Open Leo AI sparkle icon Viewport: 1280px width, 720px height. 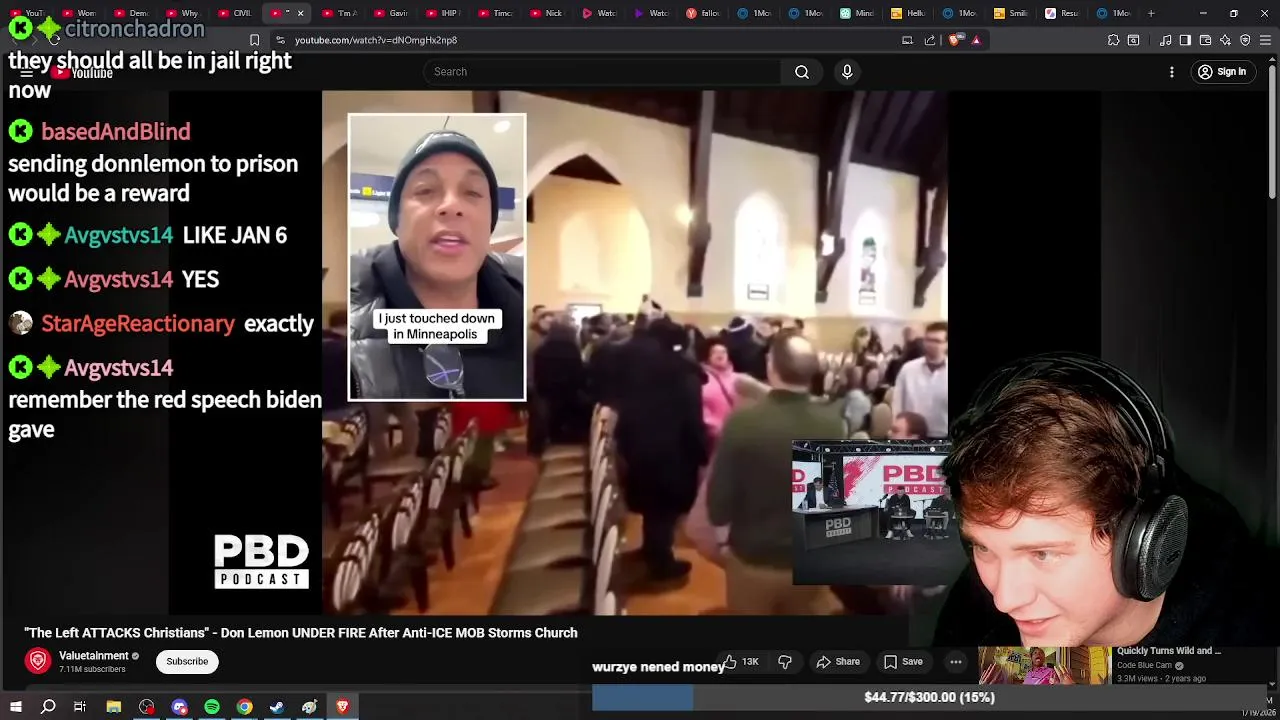pos(1225,40)
